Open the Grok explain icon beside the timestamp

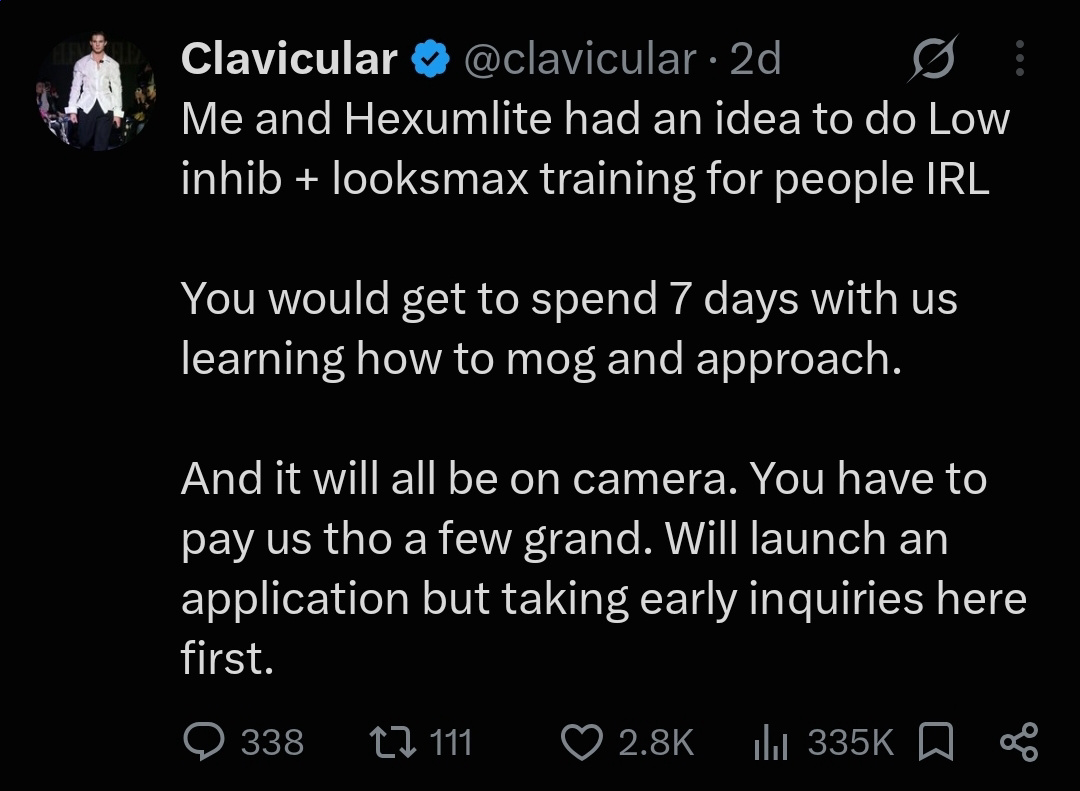933,59
